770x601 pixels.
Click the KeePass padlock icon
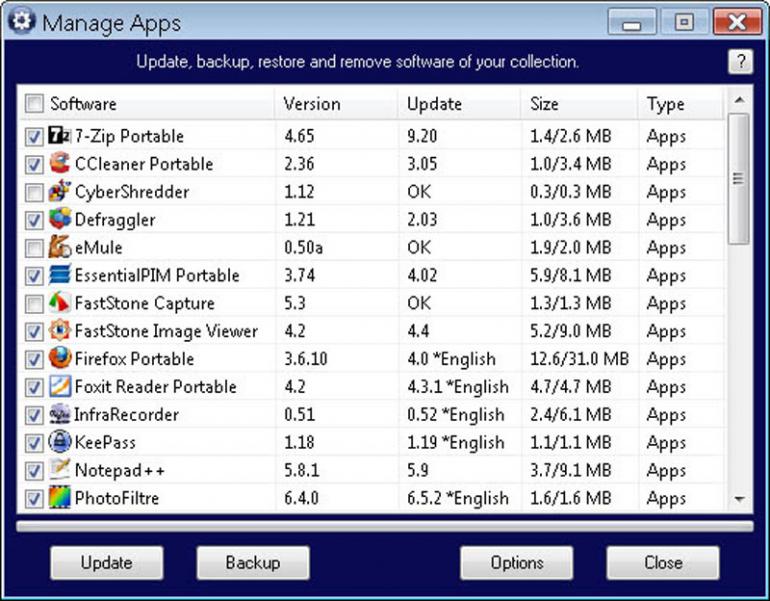point(59,442)
